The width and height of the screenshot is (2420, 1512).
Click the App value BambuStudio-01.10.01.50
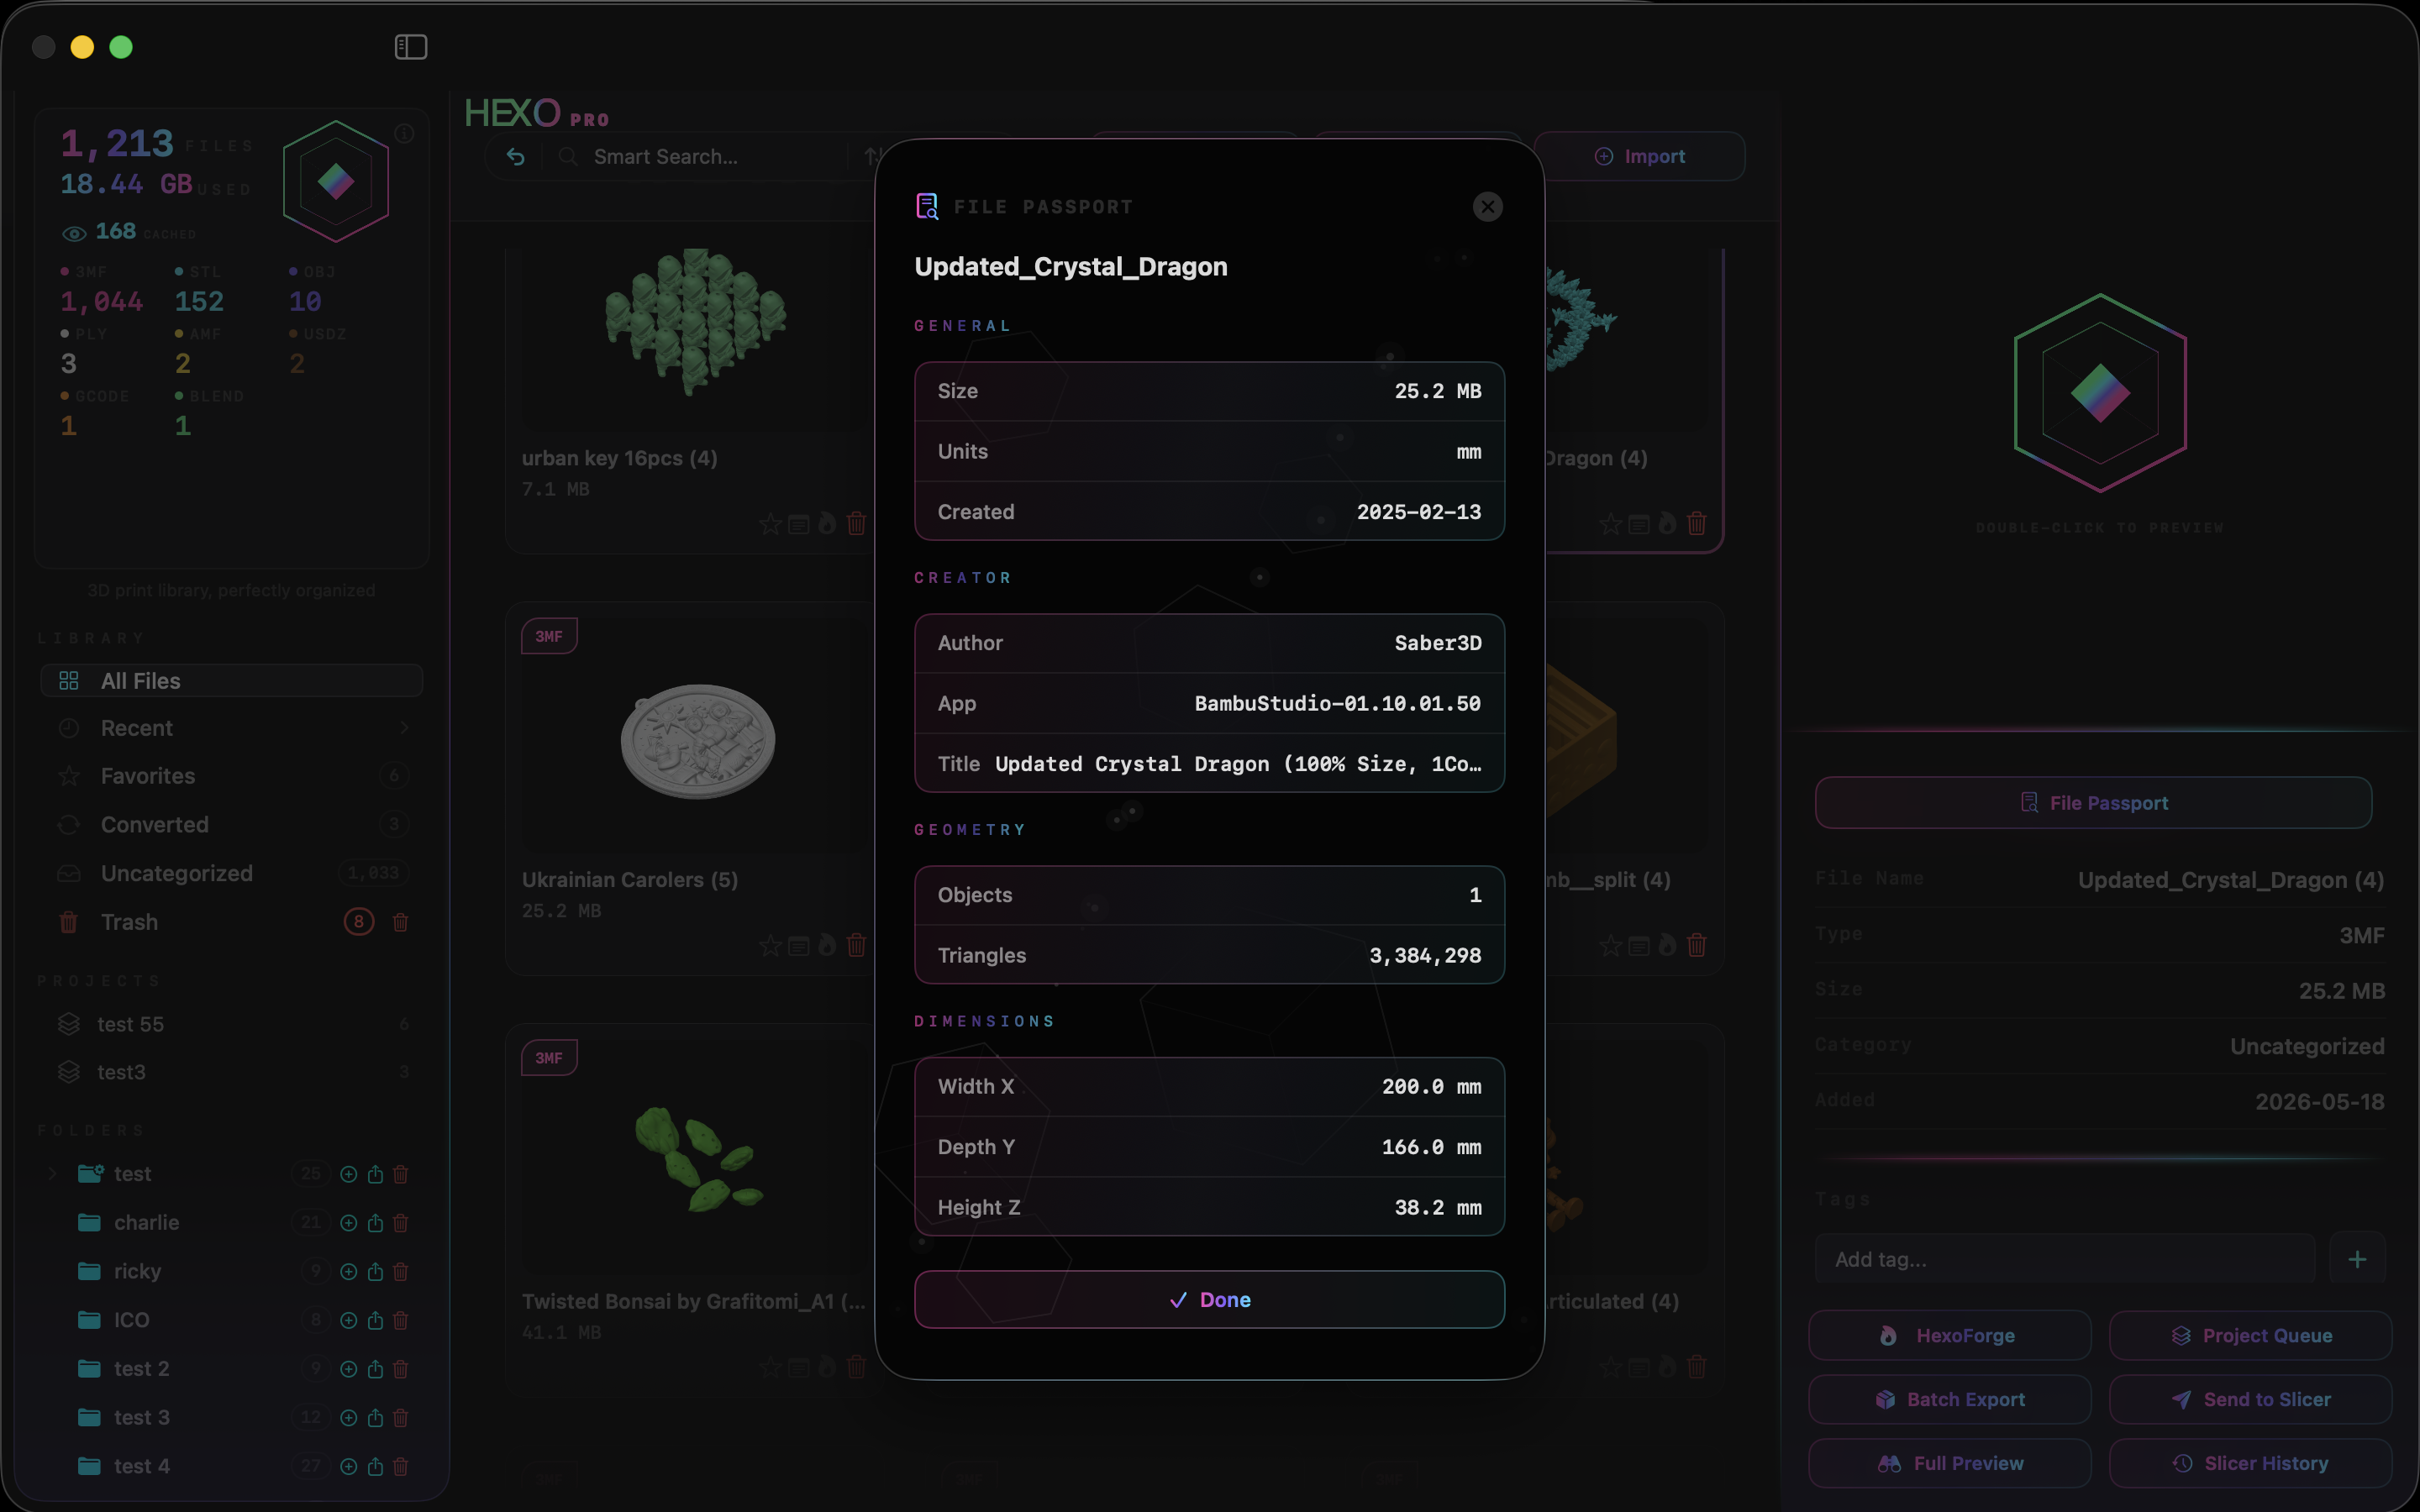1337,703
